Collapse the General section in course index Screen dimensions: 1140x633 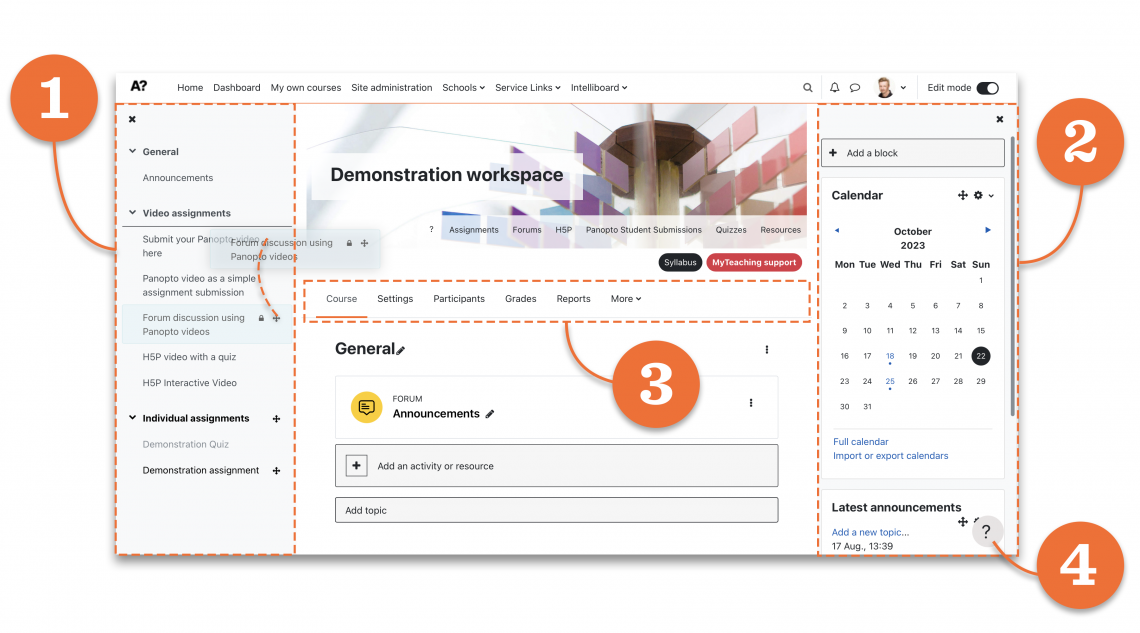click(x=132, y=152)
